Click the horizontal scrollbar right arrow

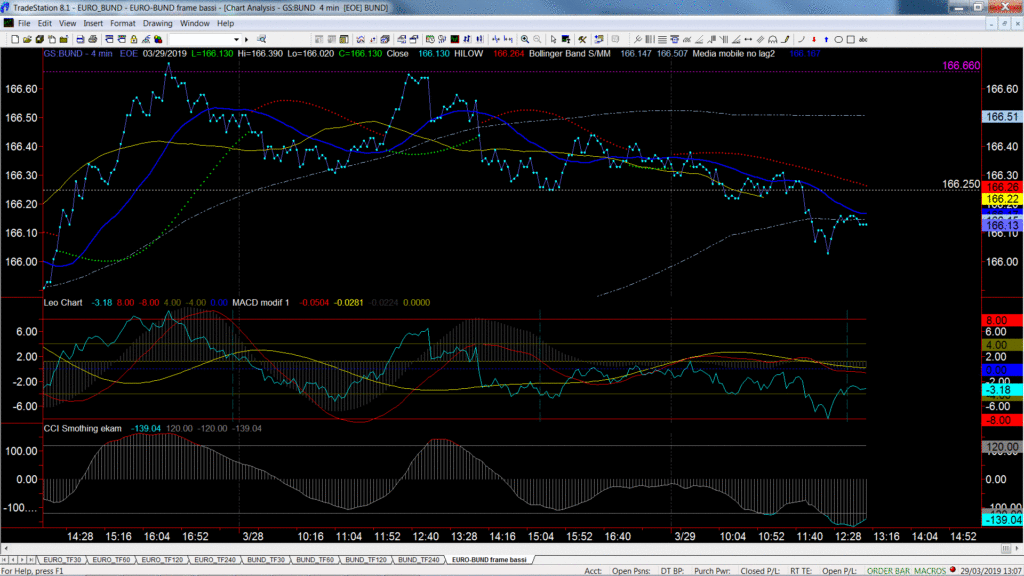1017,549
